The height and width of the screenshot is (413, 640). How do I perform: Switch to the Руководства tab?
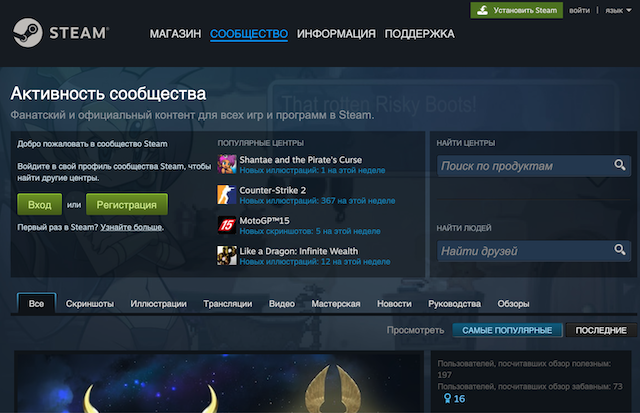pyautogui.click(x=454, y=304)
